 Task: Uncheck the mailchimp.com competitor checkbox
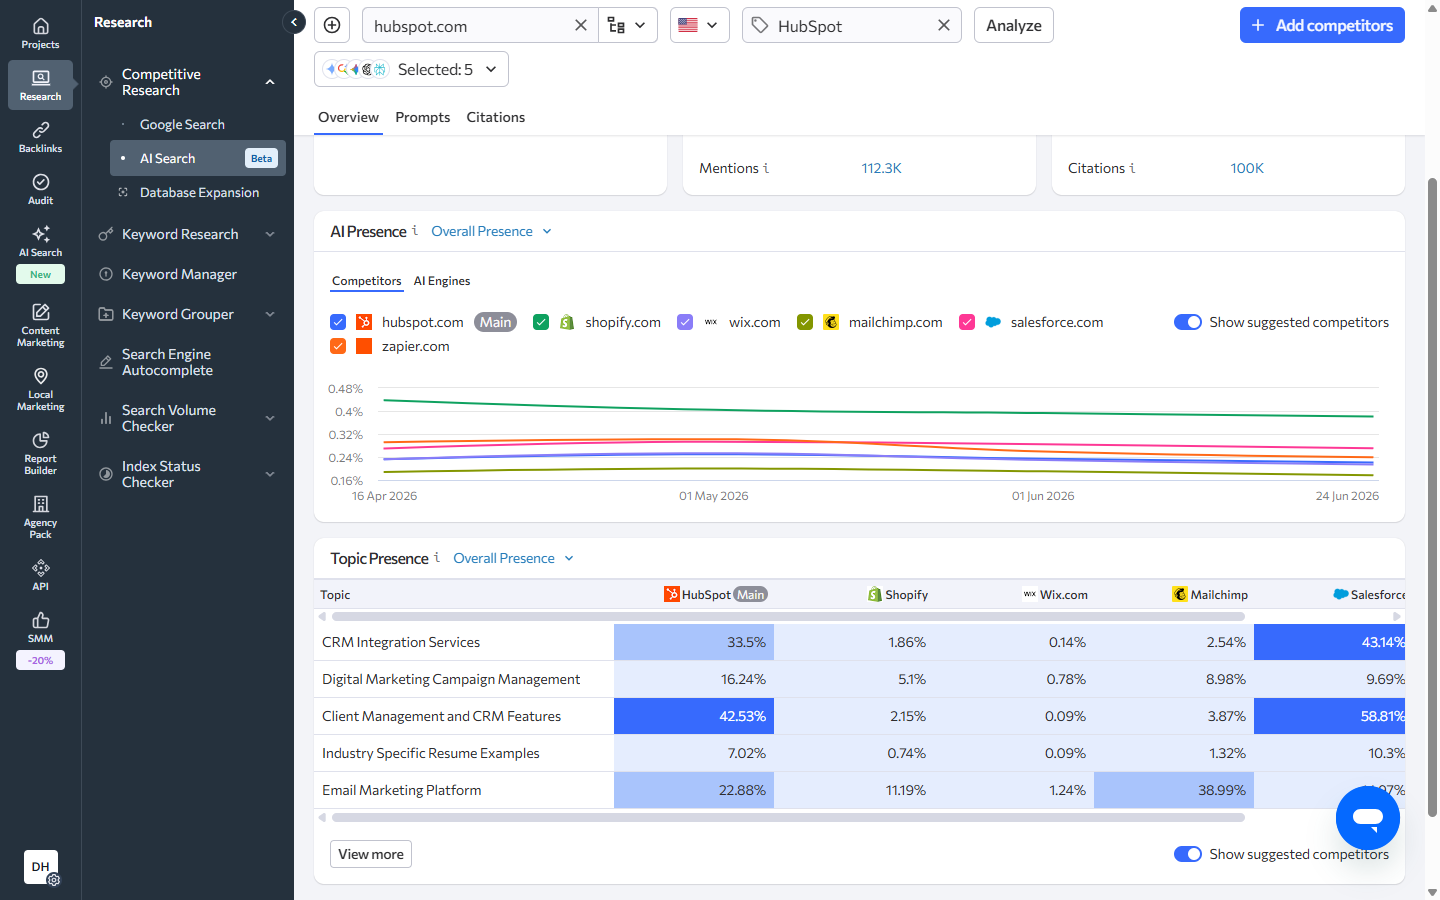[805, 322]
